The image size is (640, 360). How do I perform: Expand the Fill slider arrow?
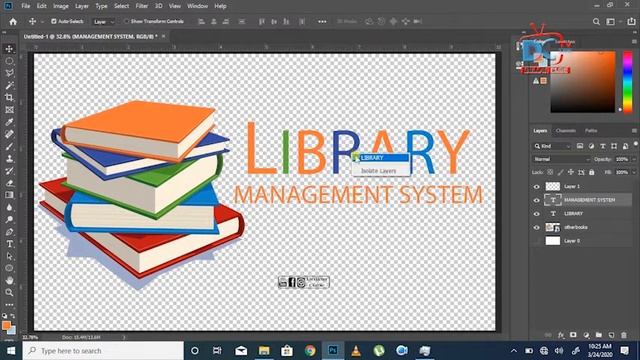635,172
